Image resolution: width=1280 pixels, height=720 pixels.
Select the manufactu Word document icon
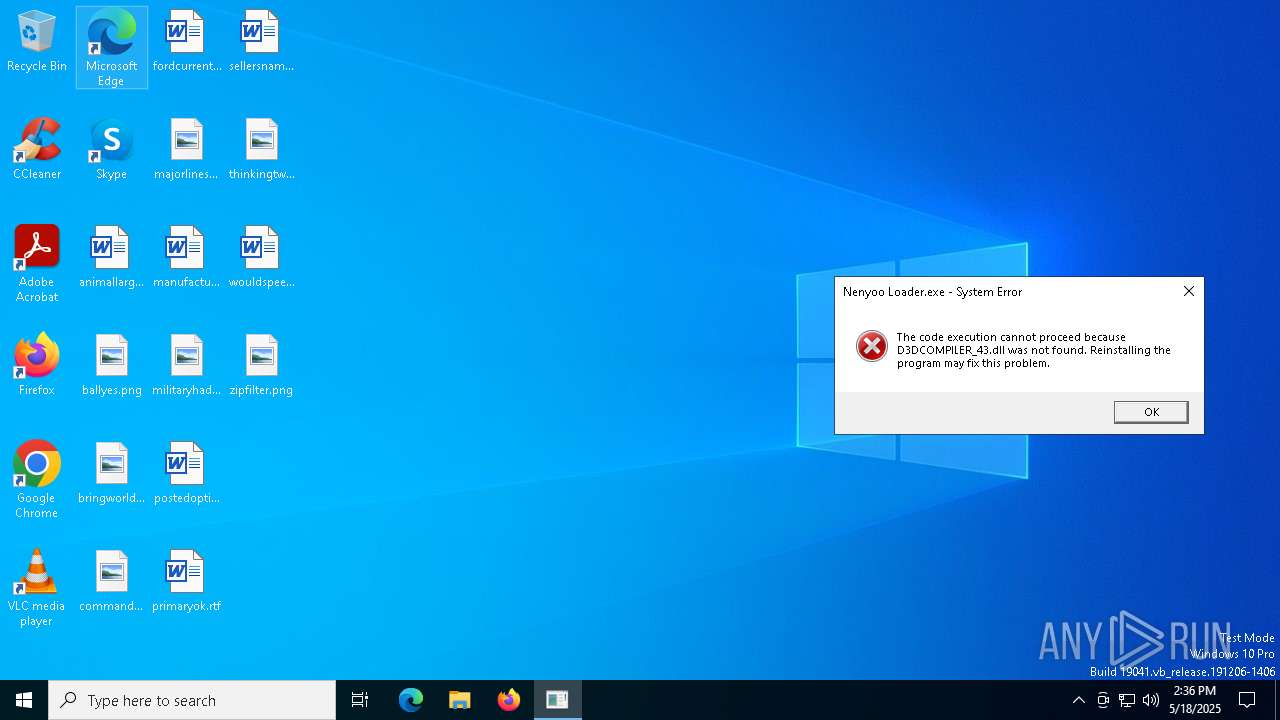tap(186, 258)
